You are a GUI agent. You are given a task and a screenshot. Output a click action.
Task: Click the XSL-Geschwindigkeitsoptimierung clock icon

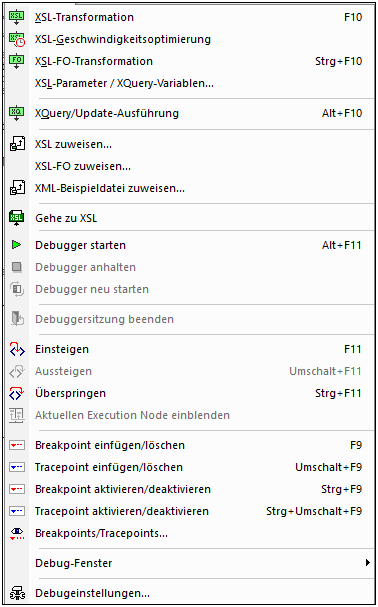tap(16, 39)
